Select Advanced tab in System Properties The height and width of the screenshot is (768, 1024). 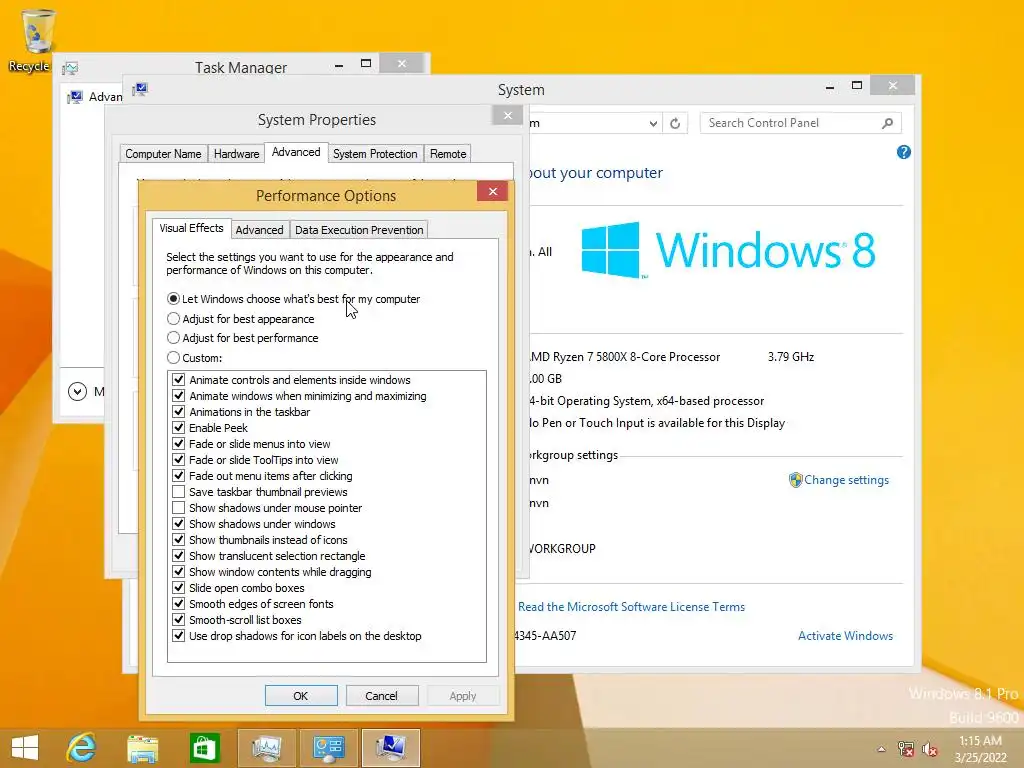(296, 152)
